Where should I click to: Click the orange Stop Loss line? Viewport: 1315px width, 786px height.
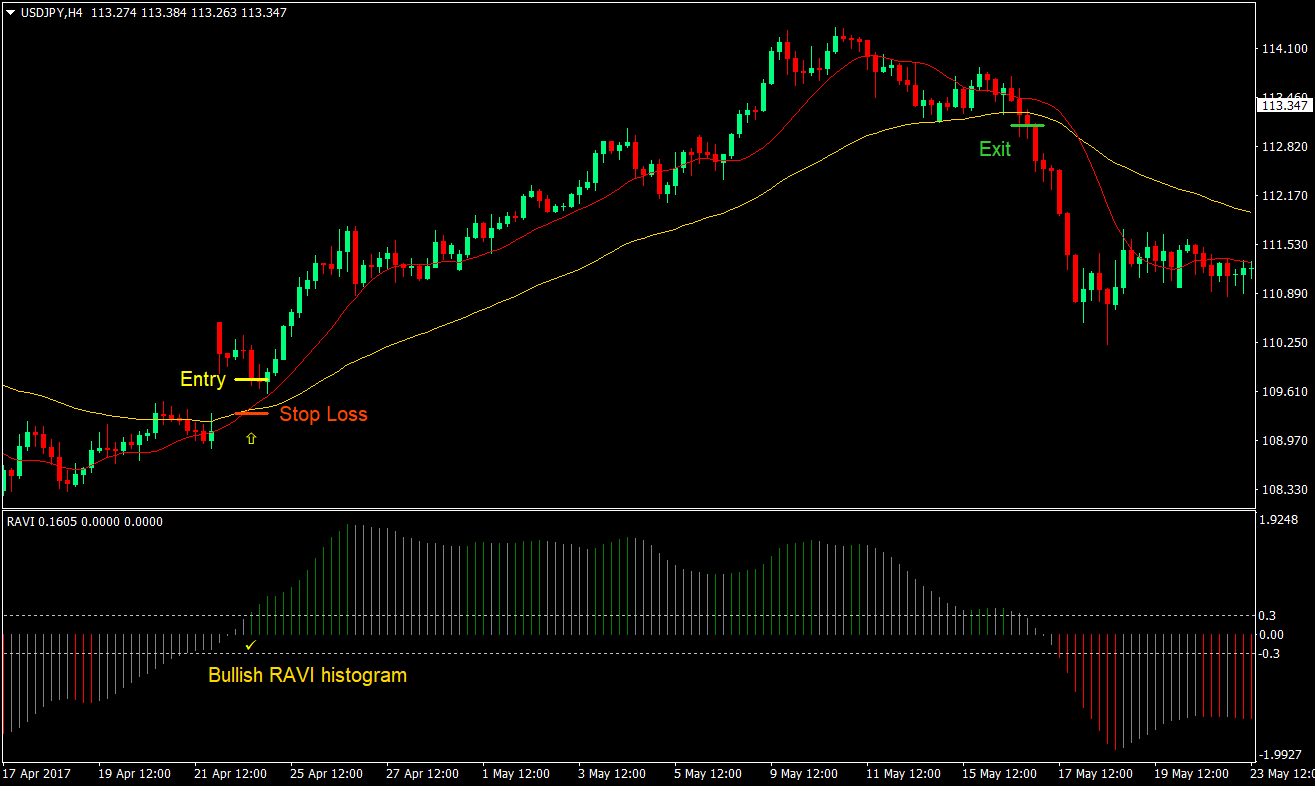pyautogui.click(x=251, y=413)
